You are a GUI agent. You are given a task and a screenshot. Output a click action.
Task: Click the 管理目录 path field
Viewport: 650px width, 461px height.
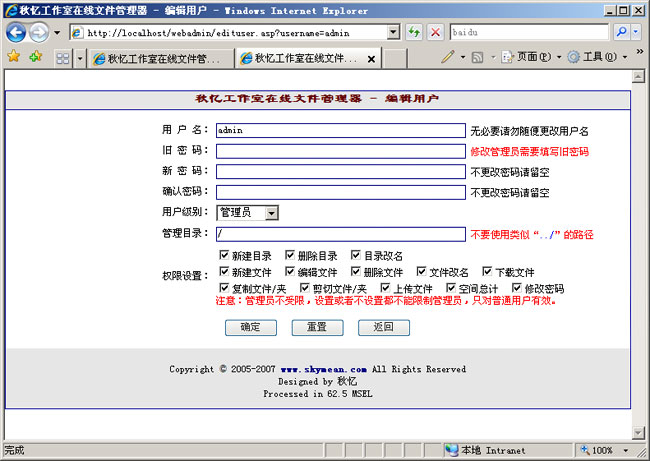[x=341, y=234]
